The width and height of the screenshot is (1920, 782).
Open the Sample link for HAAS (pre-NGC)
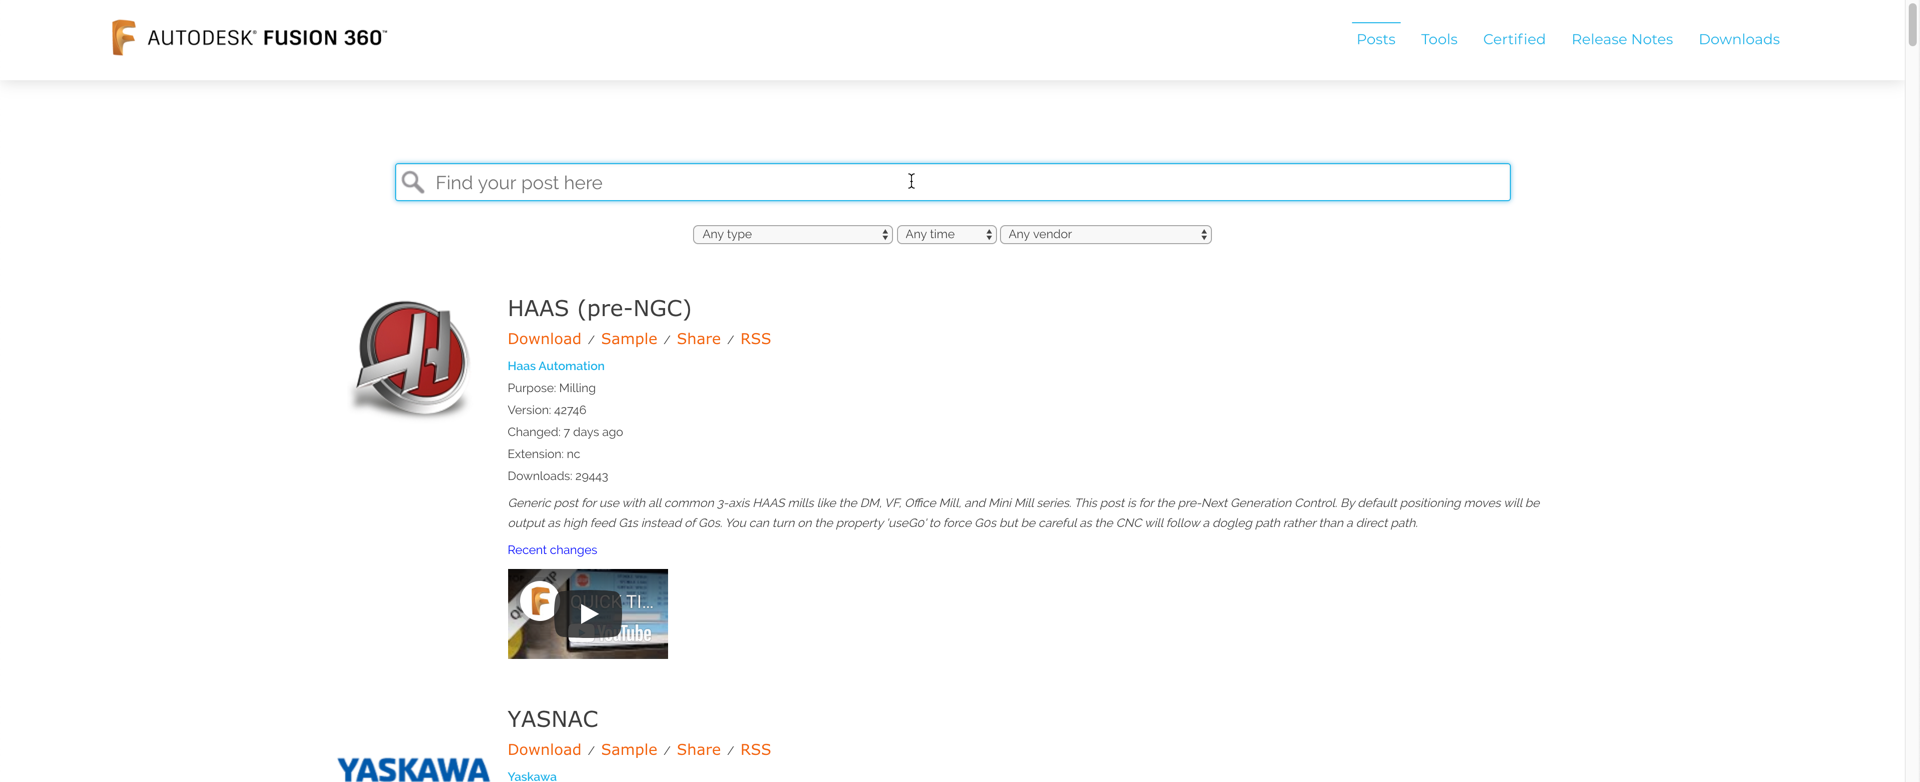point(629,339)
